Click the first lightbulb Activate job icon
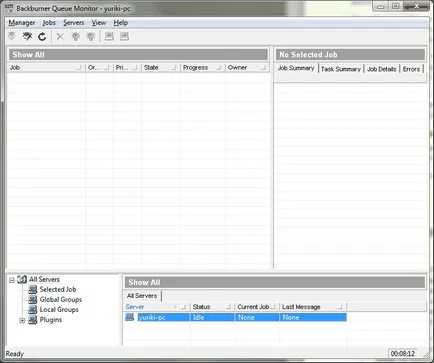Viewport: 434px width, 363px height. (76, 36)
